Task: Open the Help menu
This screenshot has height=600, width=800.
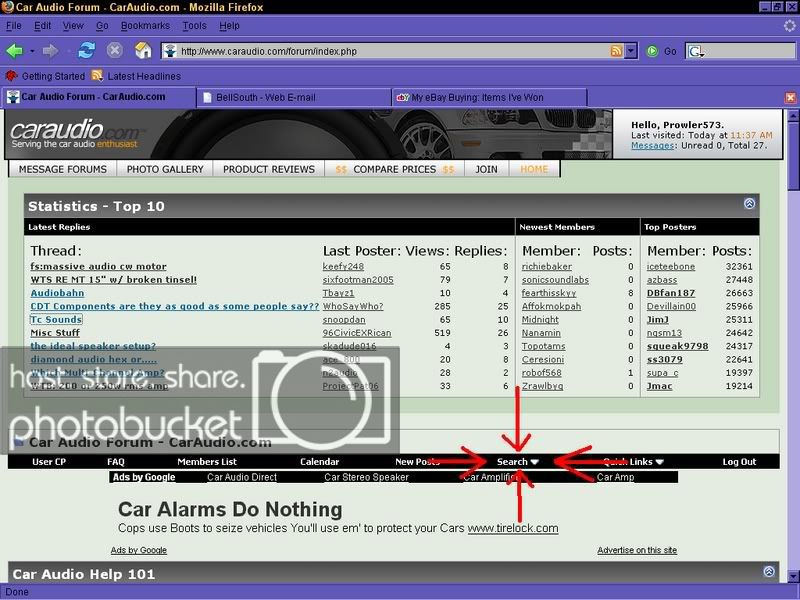Action: point(229,26)
